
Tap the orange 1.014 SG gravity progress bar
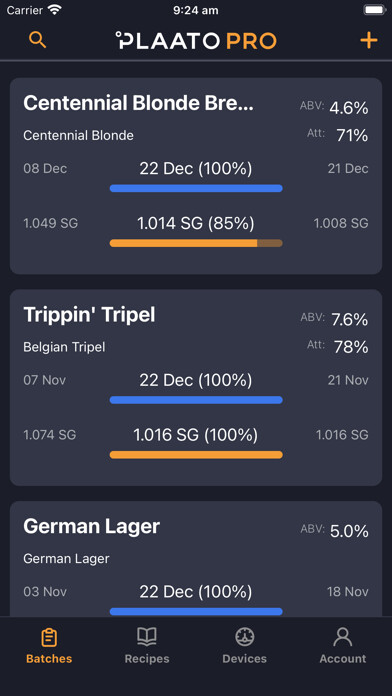(x=196, y=243)
